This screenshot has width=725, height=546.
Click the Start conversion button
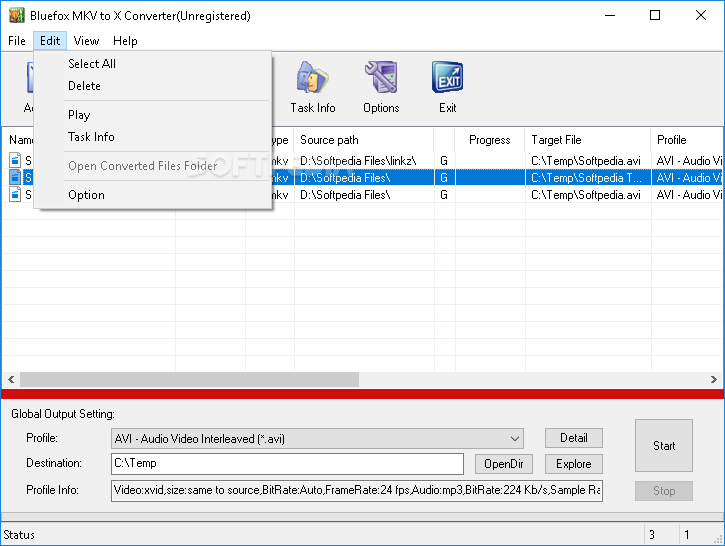(664, 446)
